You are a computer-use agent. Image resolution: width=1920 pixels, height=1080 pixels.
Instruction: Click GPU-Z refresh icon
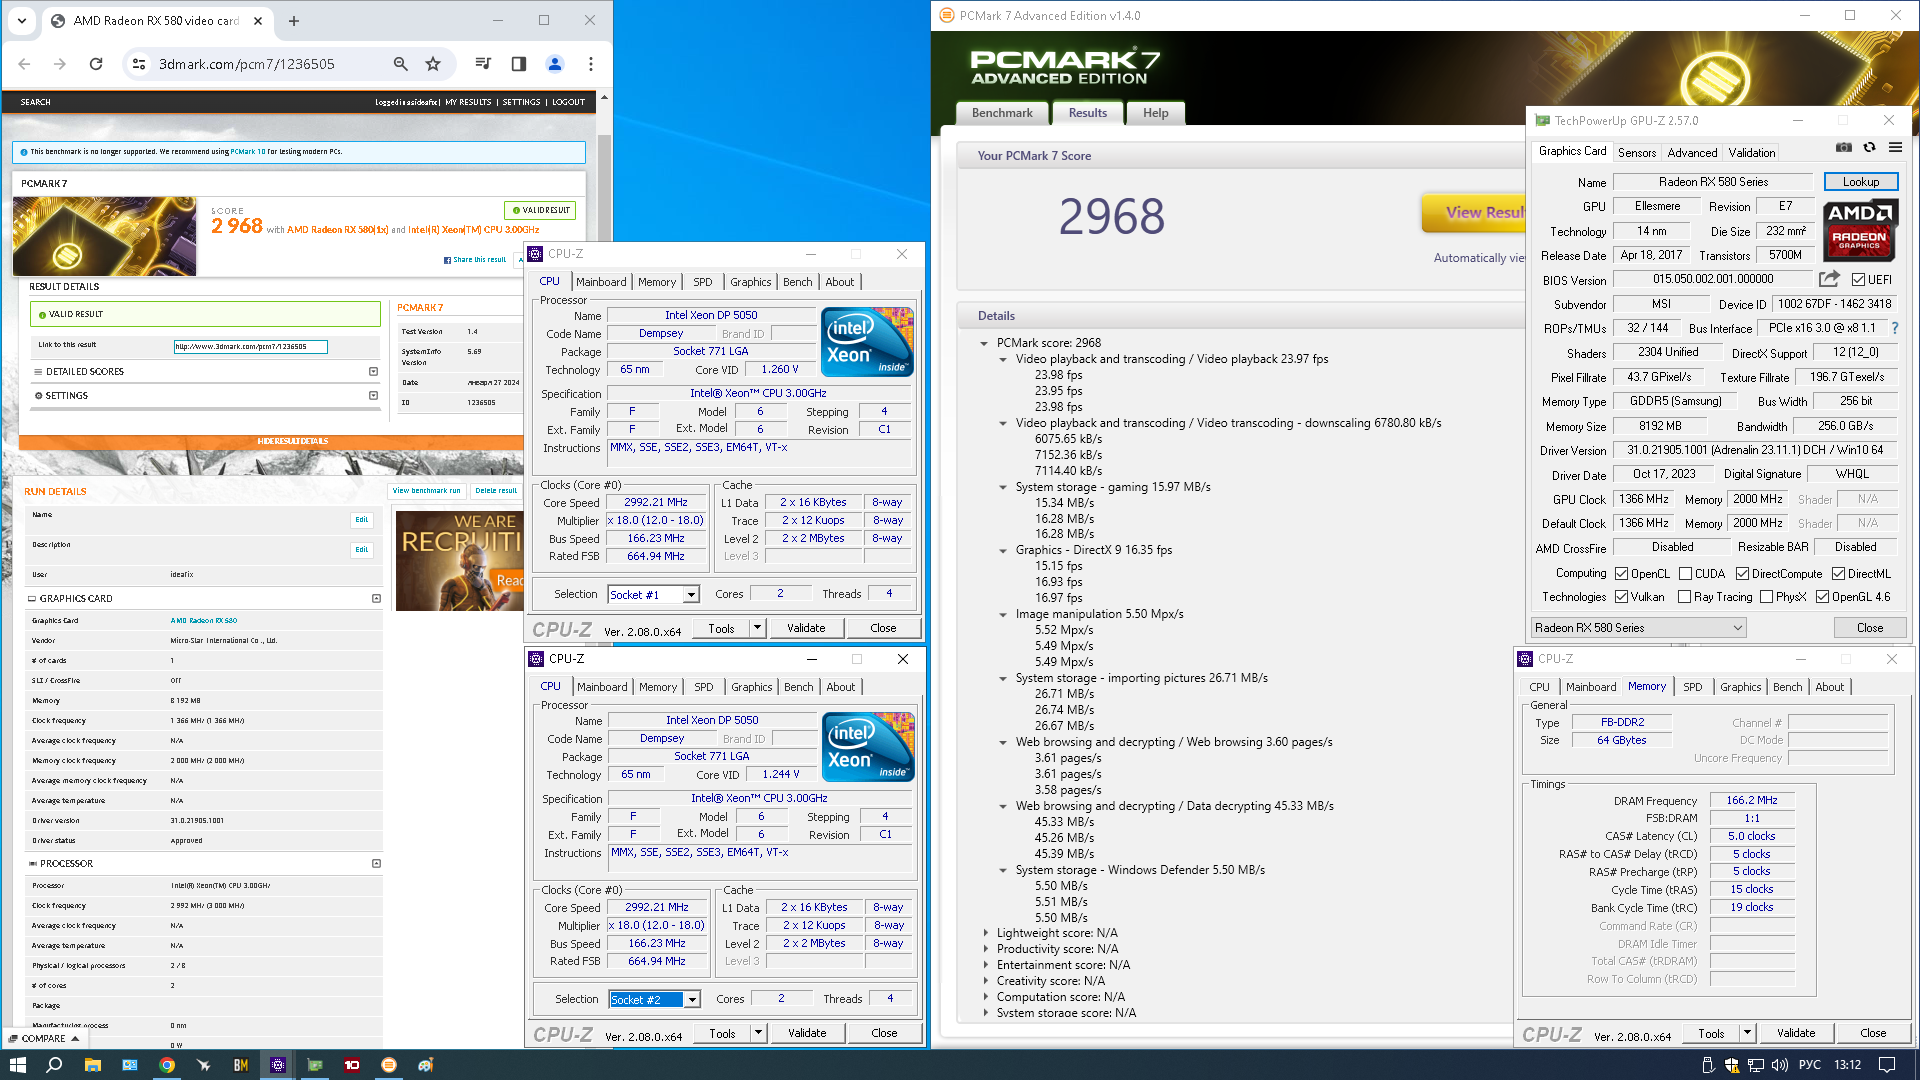click(1869, 148)
